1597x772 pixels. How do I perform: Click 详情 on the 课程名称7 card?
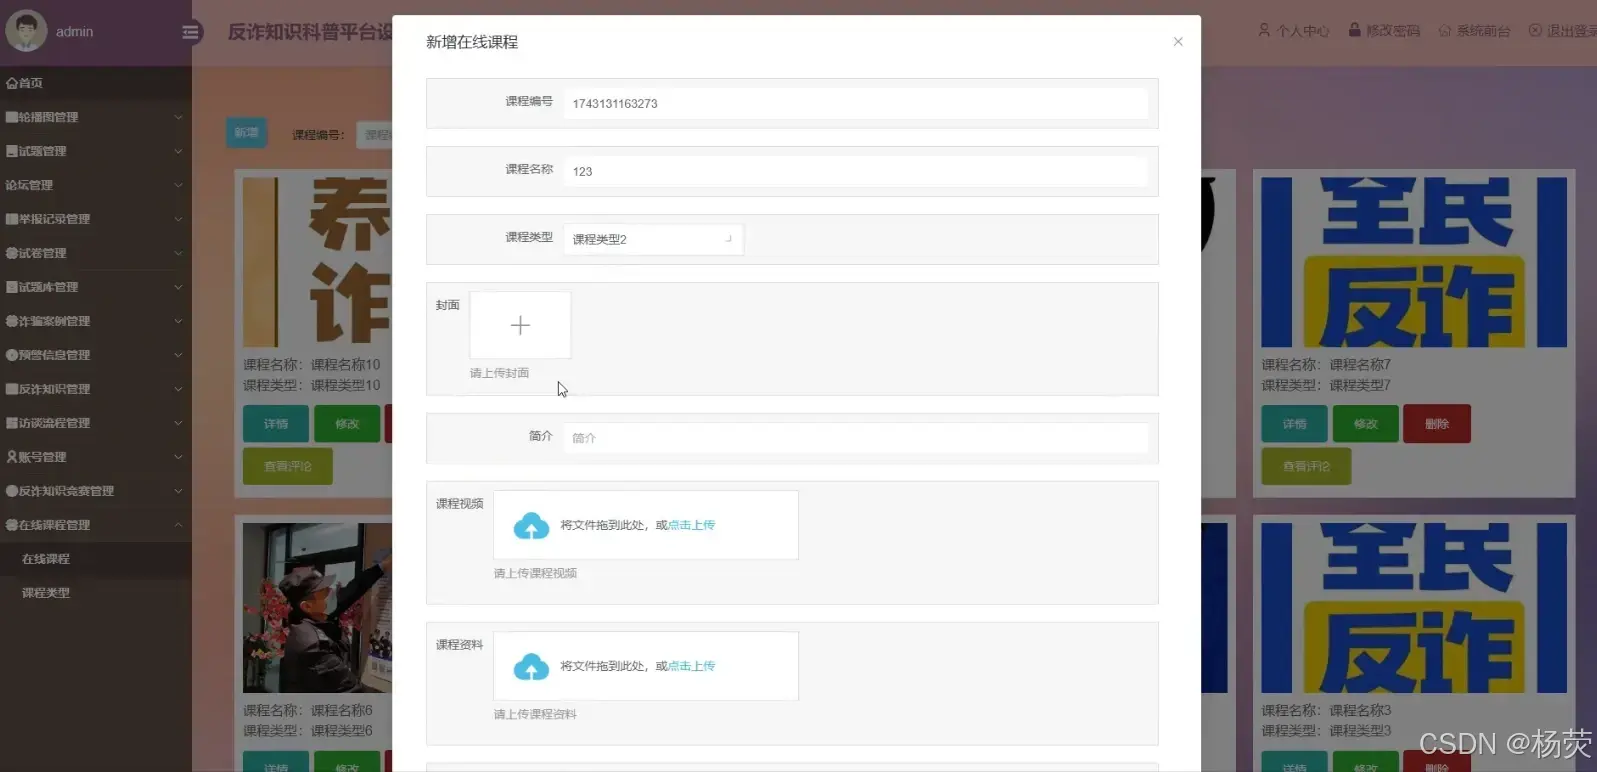(1294, 424)
